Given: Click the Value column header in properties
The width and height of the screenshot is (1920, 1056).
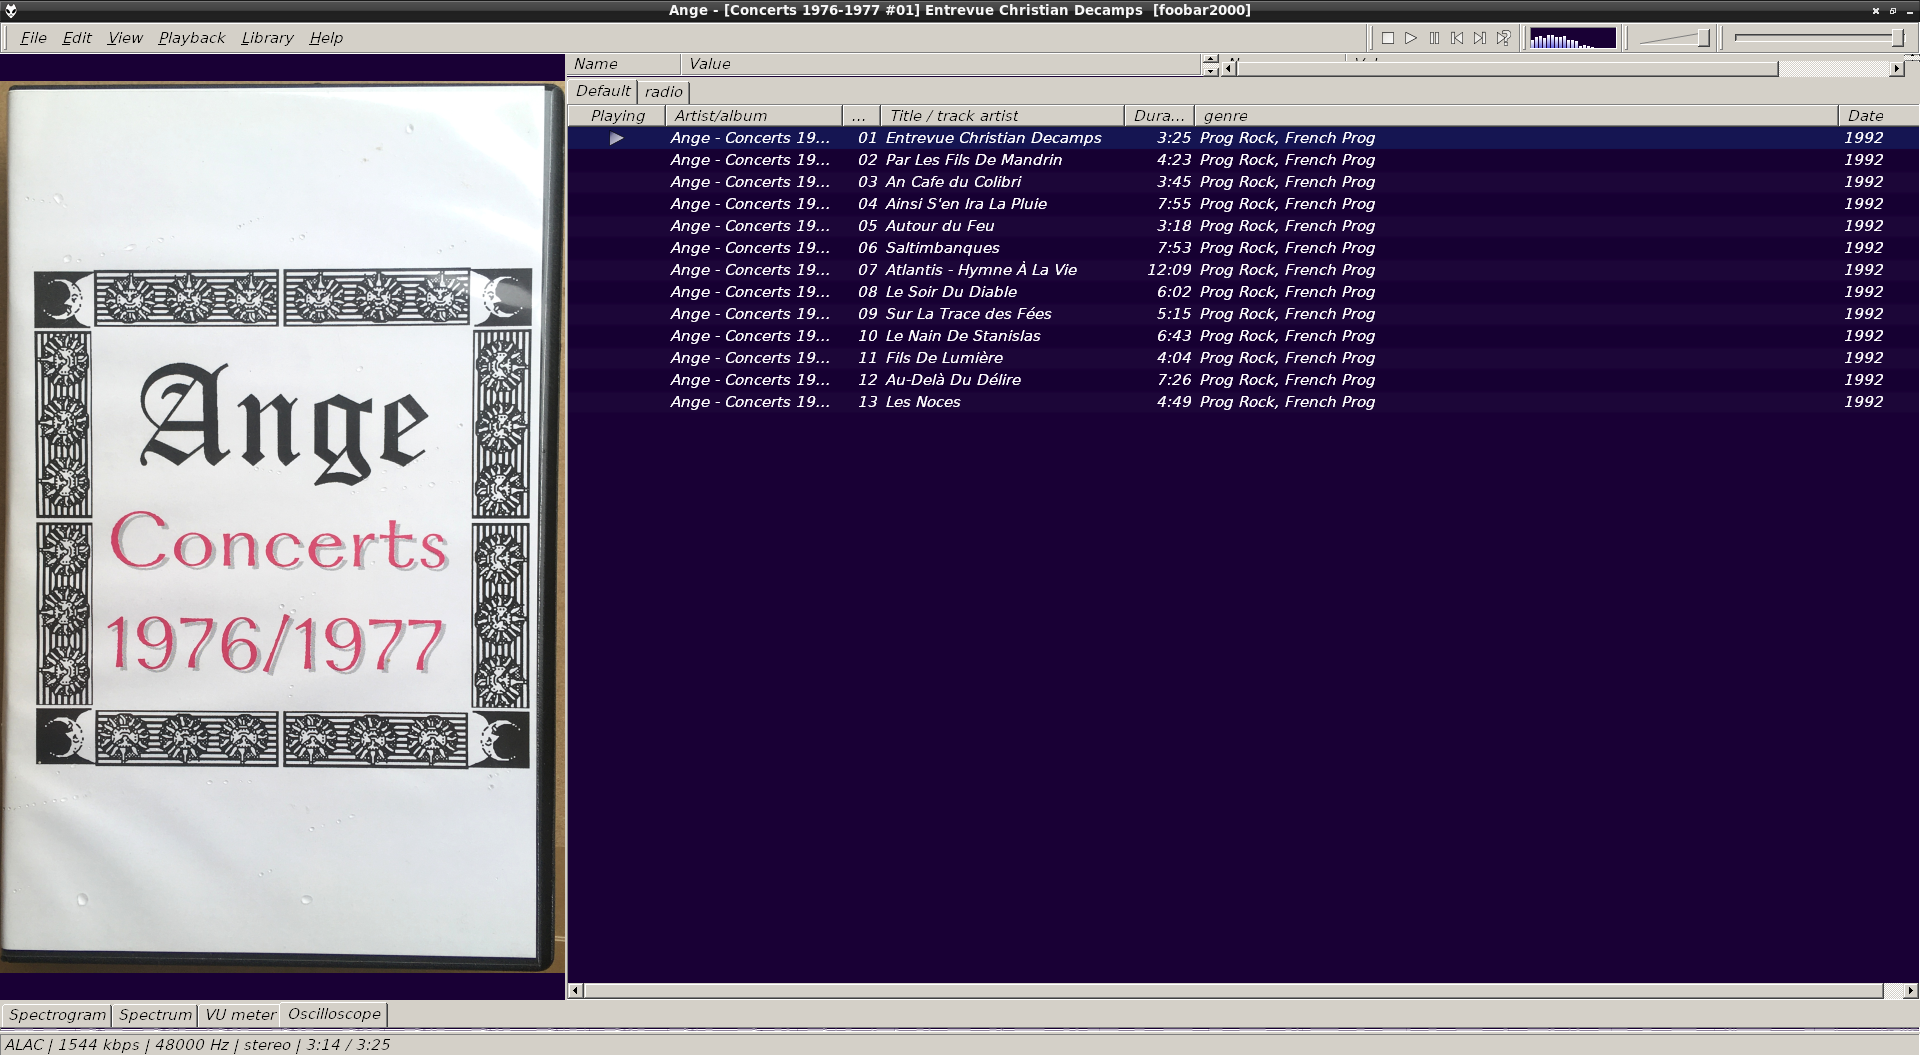Looking at the screenshot, I should coord(941,64).
